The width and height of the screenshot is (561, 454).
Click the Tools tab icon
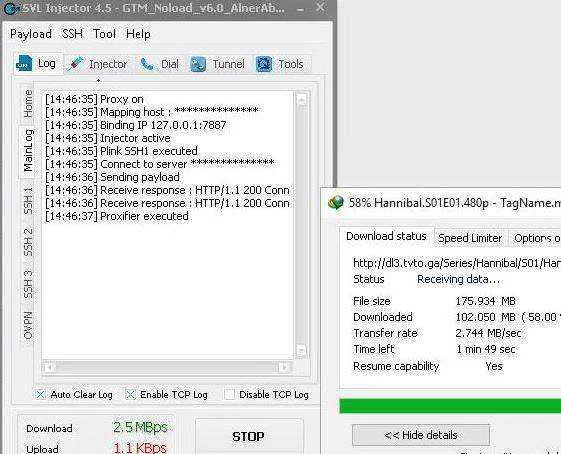[x=264, y=64]
